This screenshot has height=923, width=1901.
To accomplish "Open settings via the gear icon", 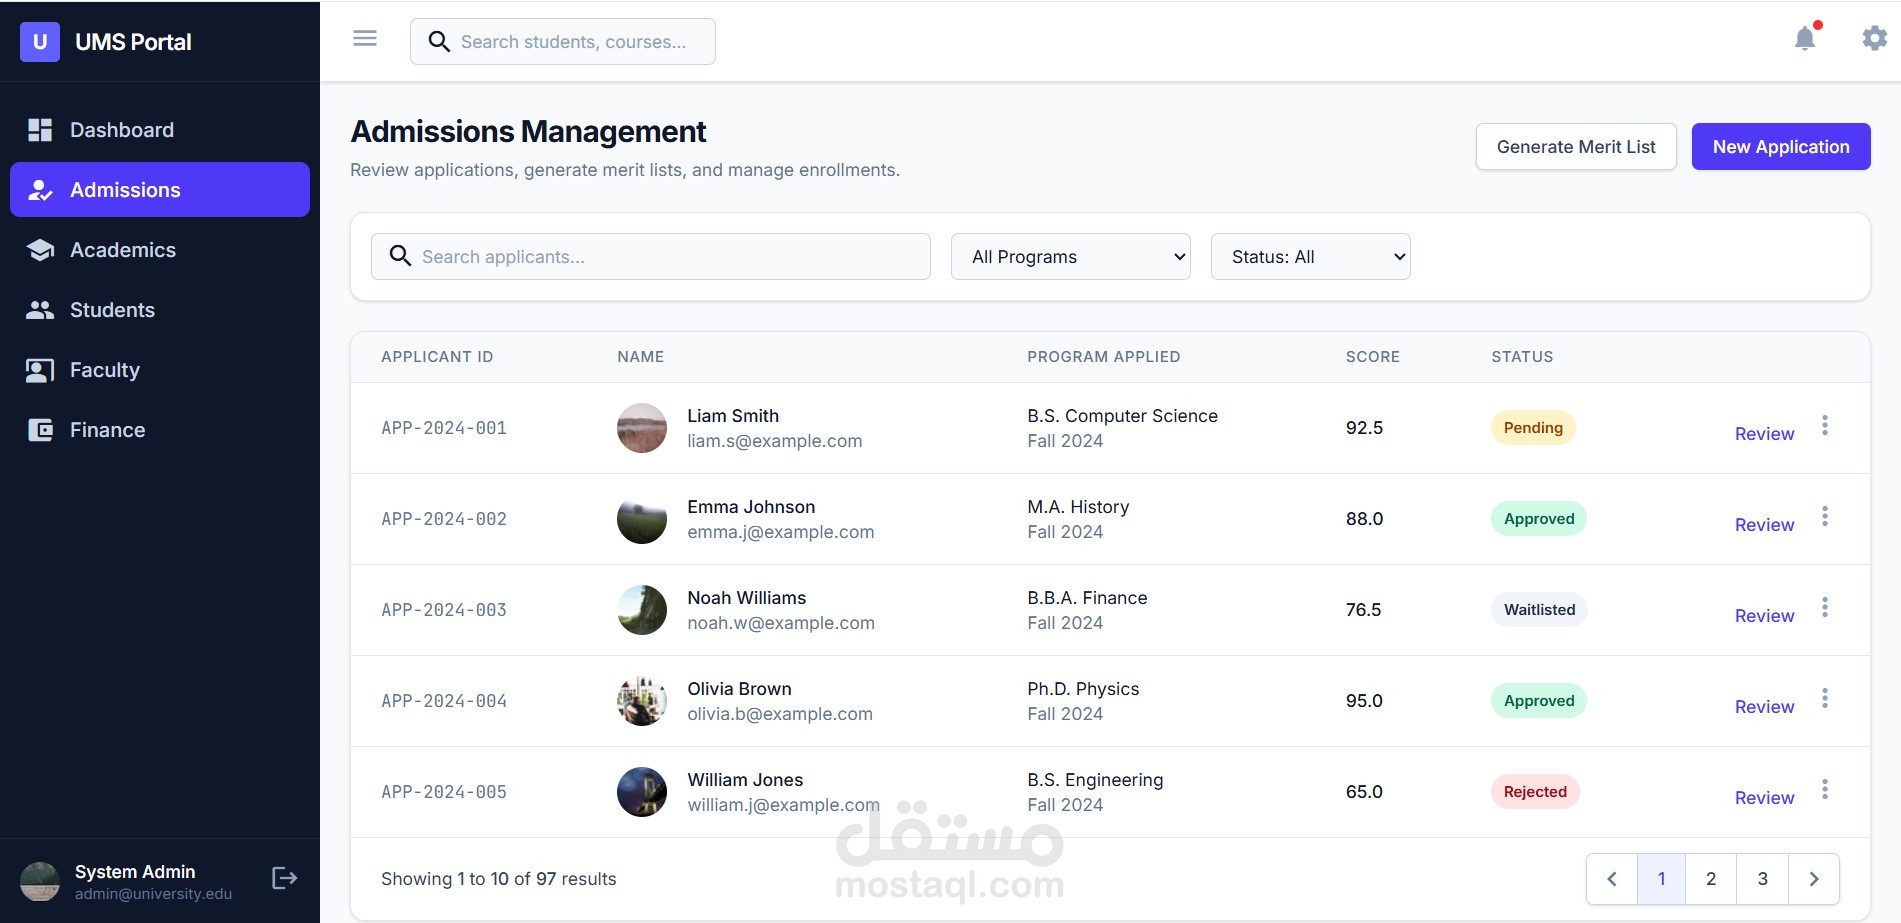I will 1874,39.
